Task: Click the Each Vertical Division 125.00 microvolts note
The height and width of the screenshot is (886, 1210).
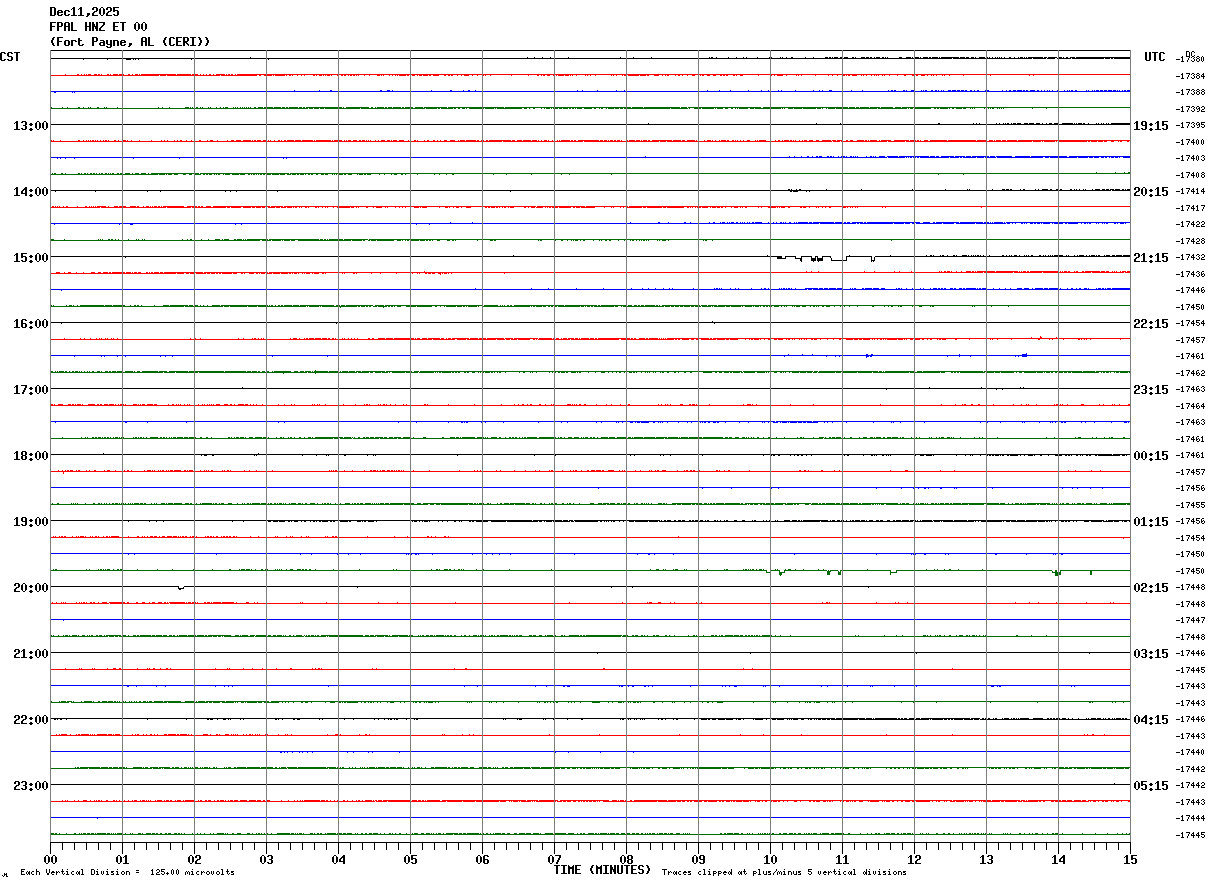Action: (127, 872)
